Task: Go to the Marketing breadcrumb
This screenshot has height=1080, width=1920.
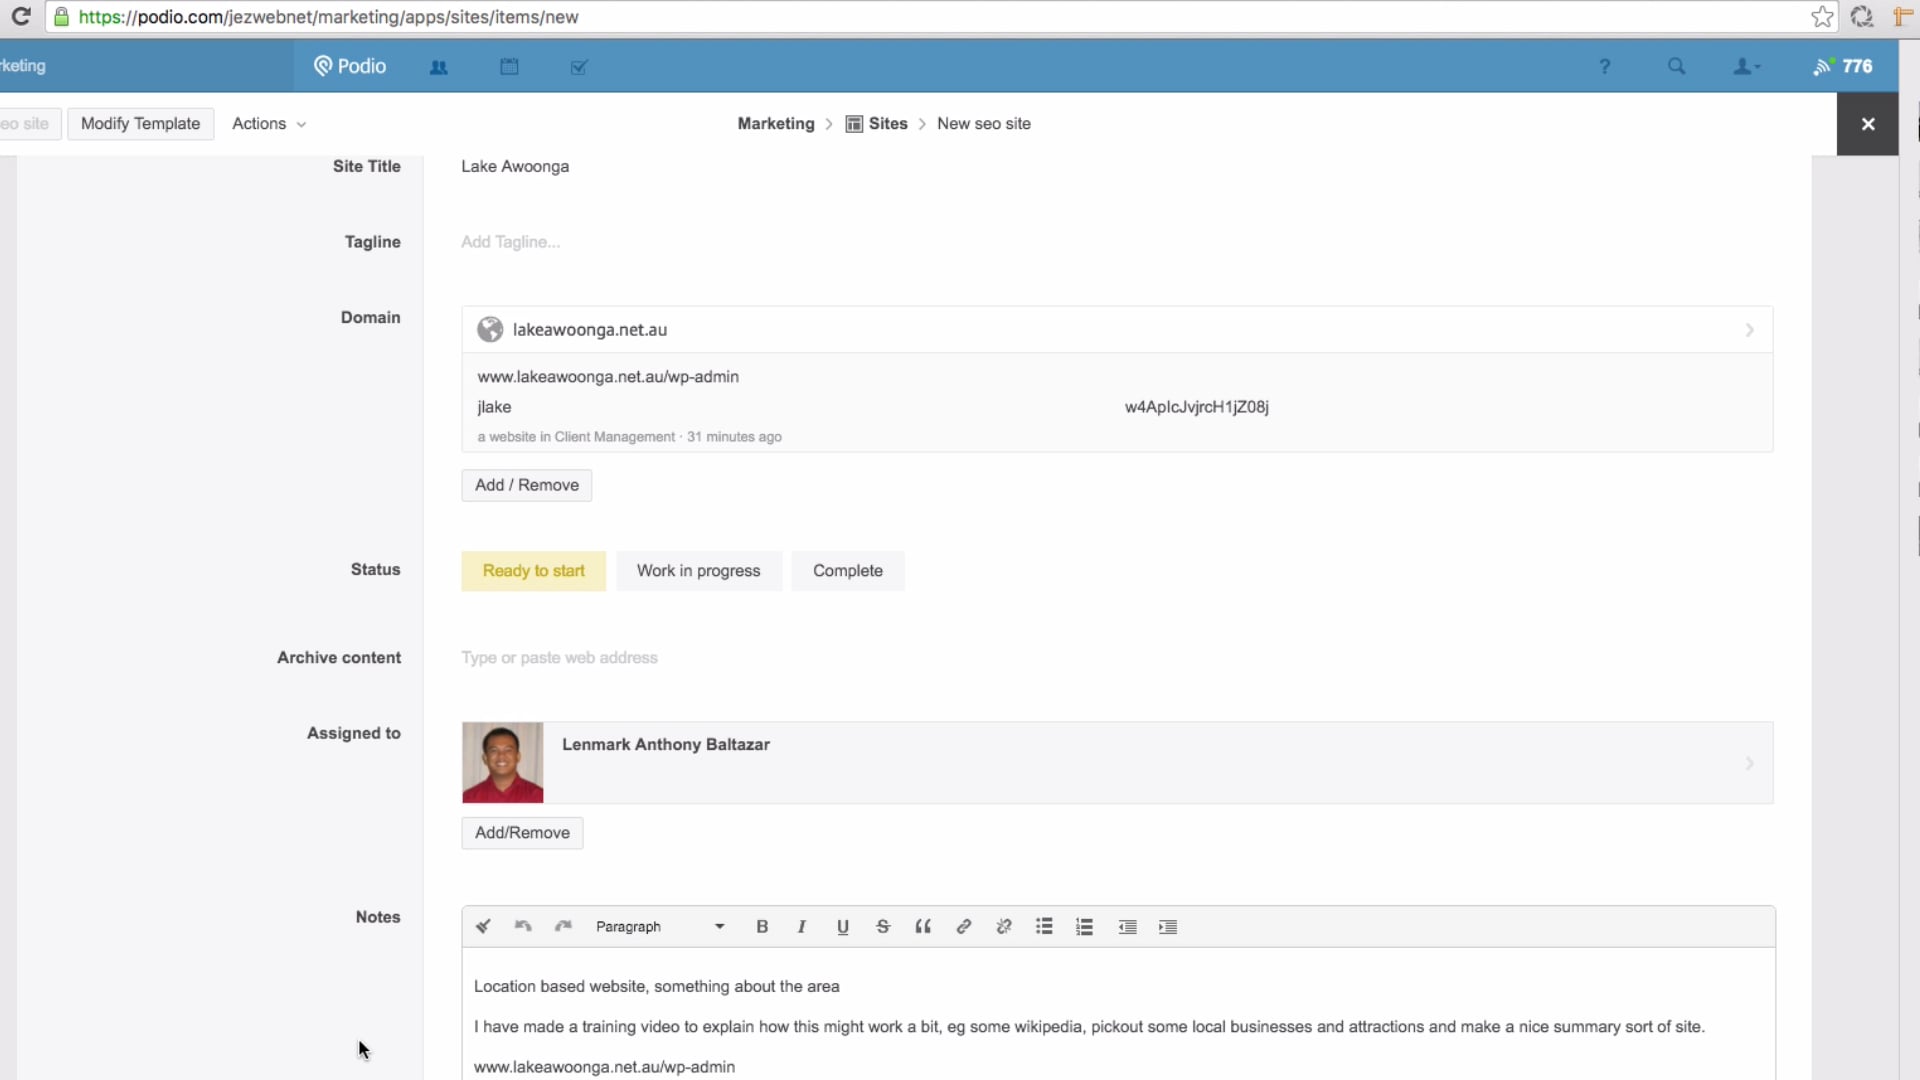Action: click(776, 123)
